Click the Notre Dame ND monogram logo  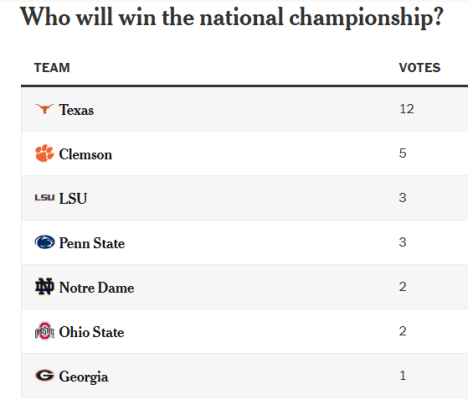click(x=44, y=287)
